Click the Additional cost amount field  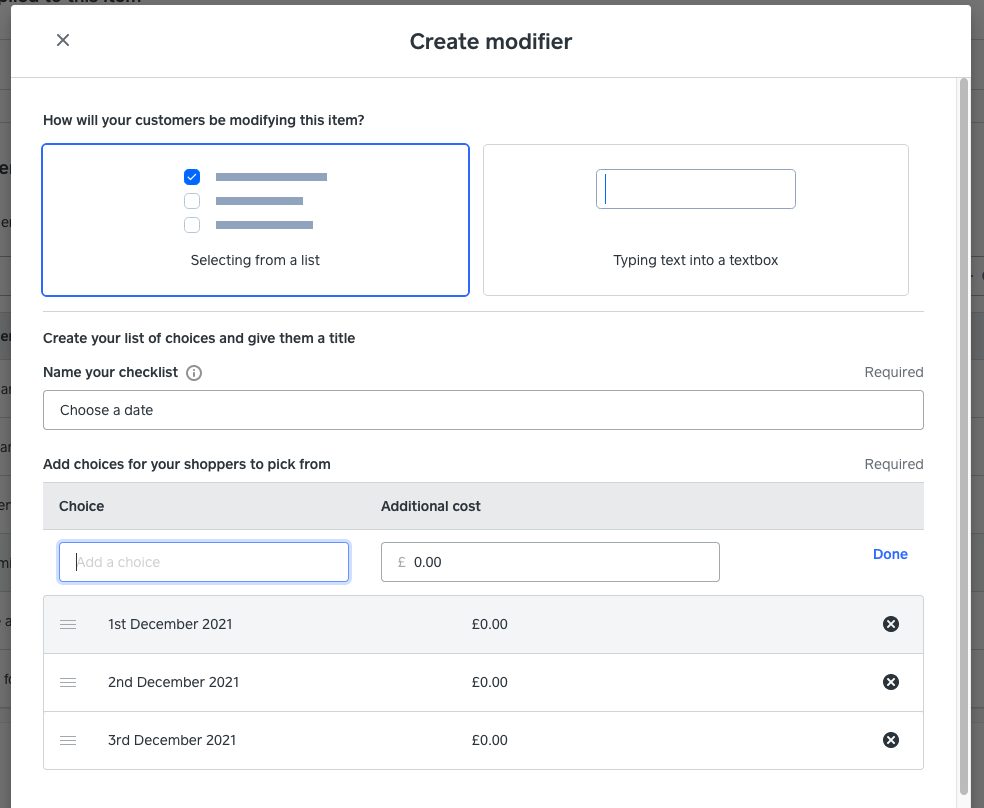pos(560,562)
